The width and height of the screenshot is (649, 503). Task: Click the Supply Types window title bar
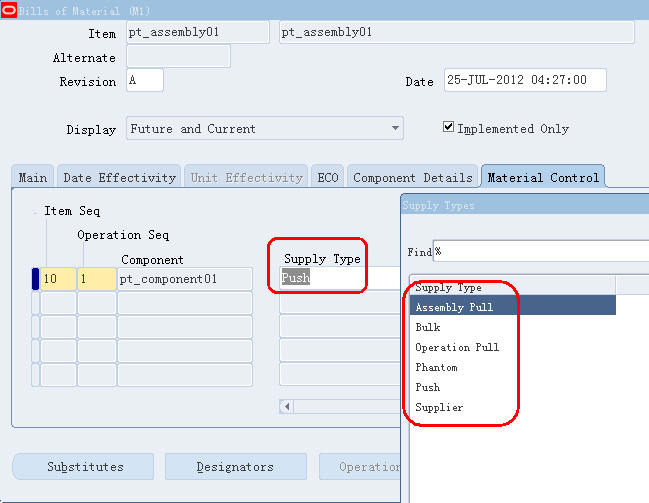pos(525,205)
